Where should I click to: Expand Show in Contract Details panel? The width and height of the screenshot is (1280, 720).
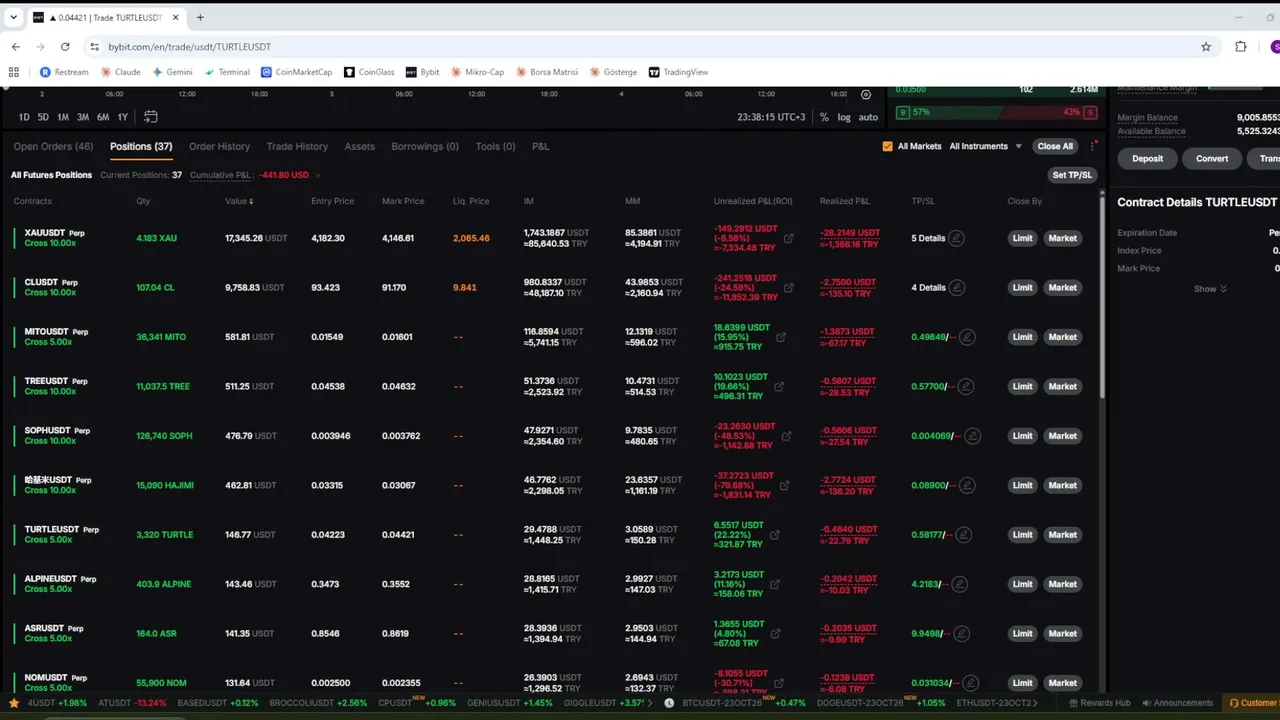coord(1210,289)
